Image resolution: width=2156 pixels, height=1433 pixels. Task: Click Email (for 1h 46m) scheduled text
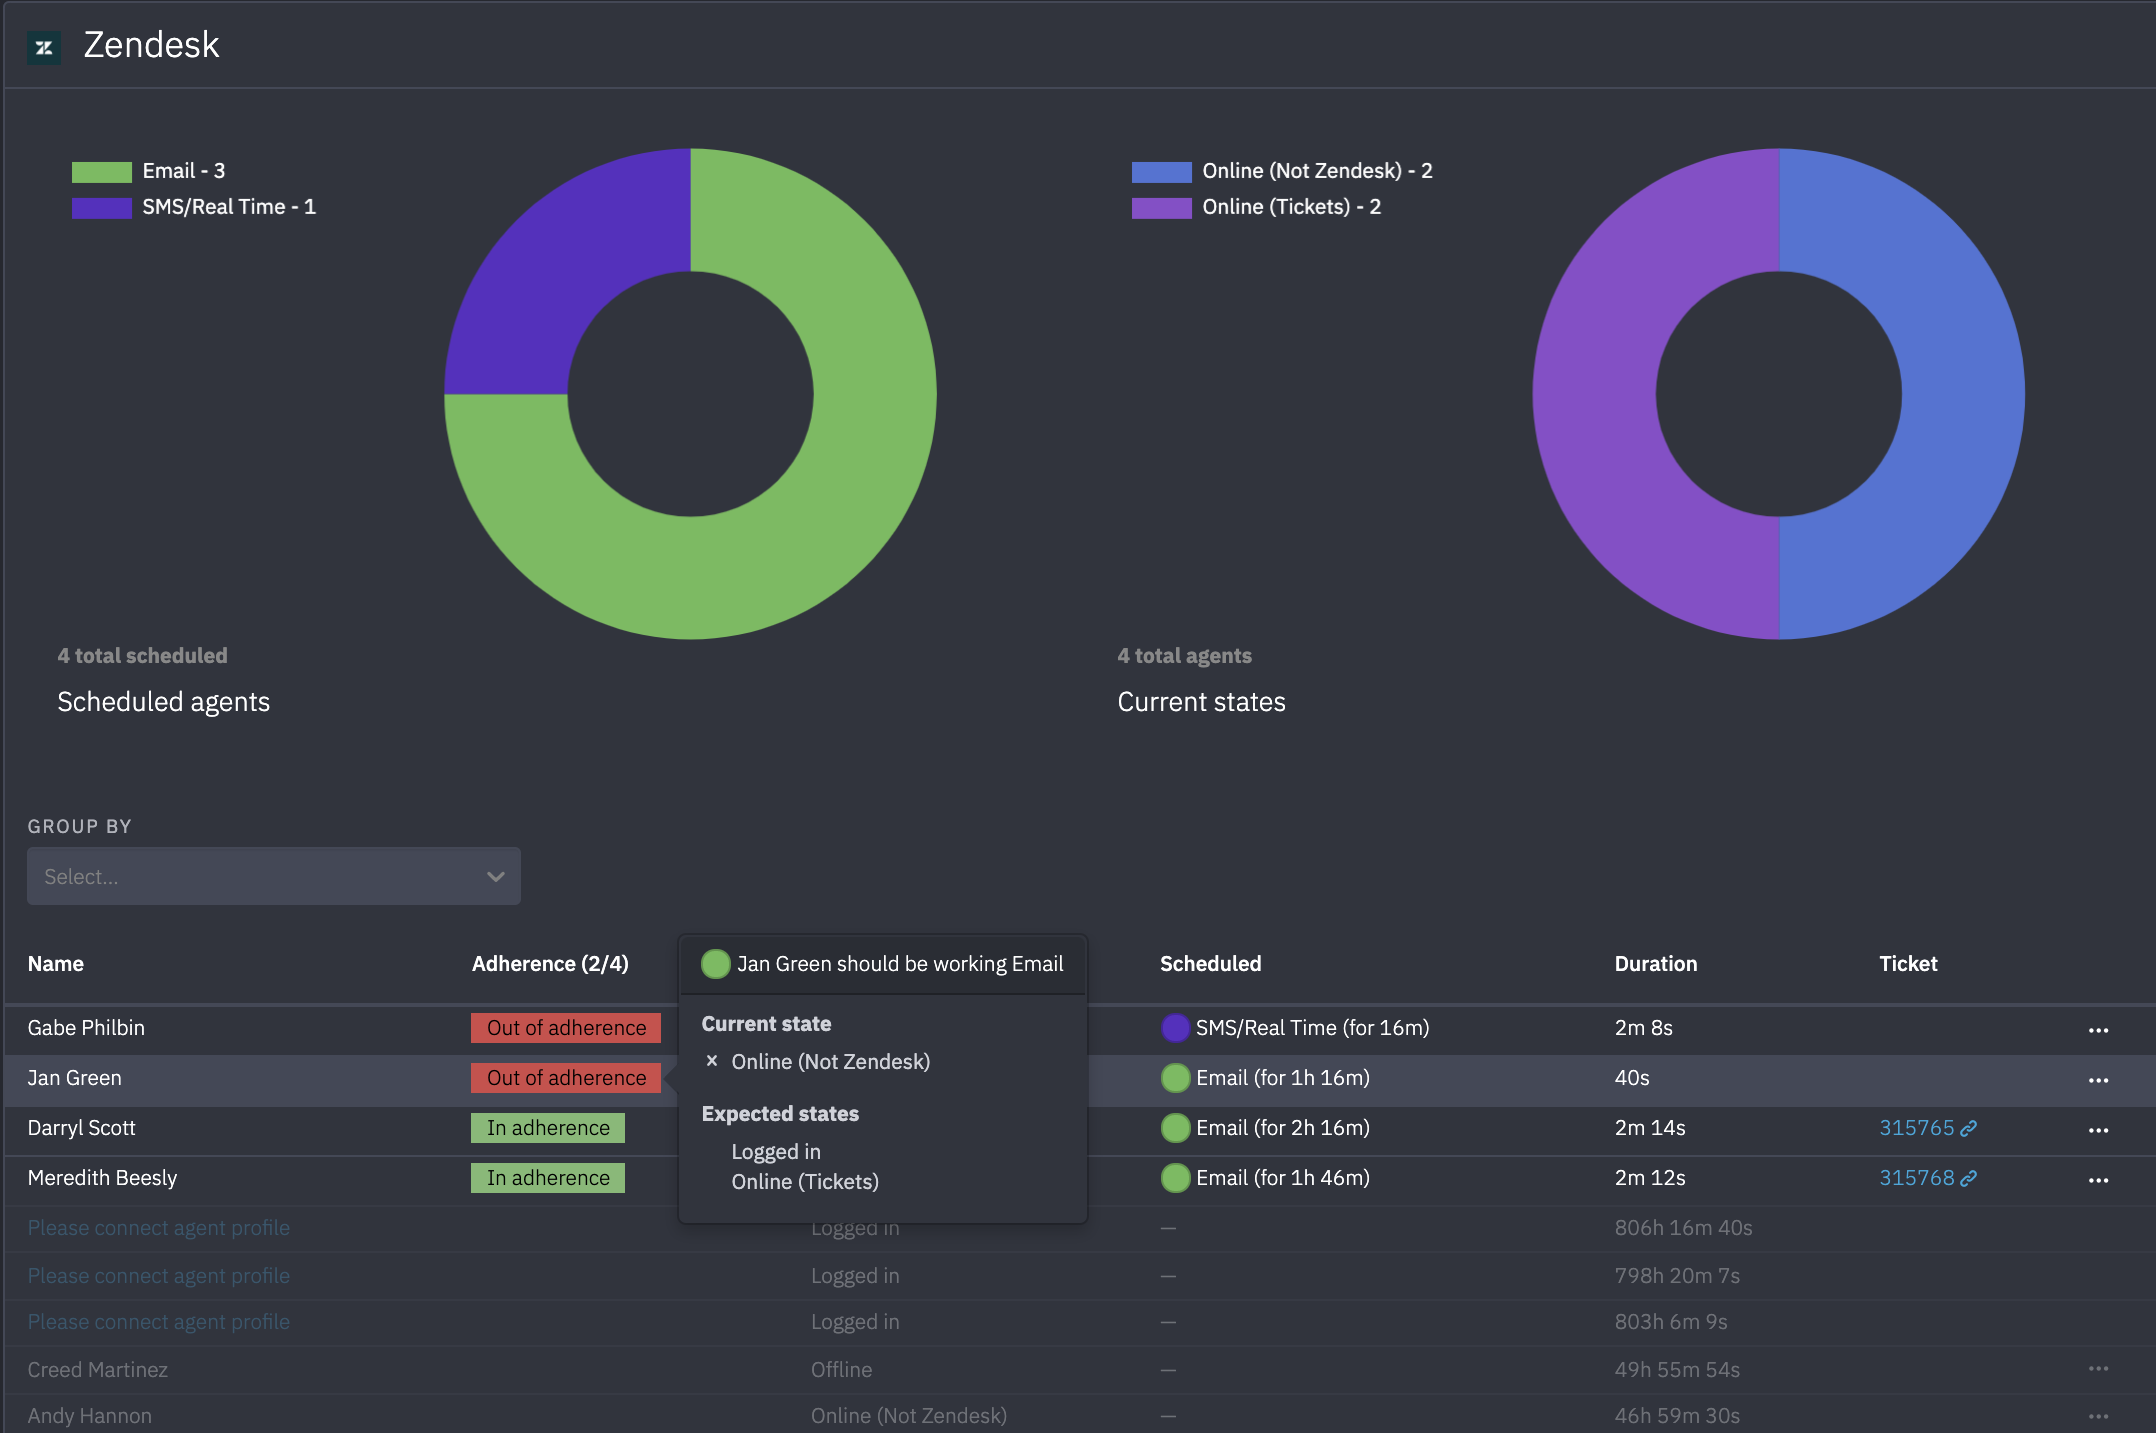1283,1178
